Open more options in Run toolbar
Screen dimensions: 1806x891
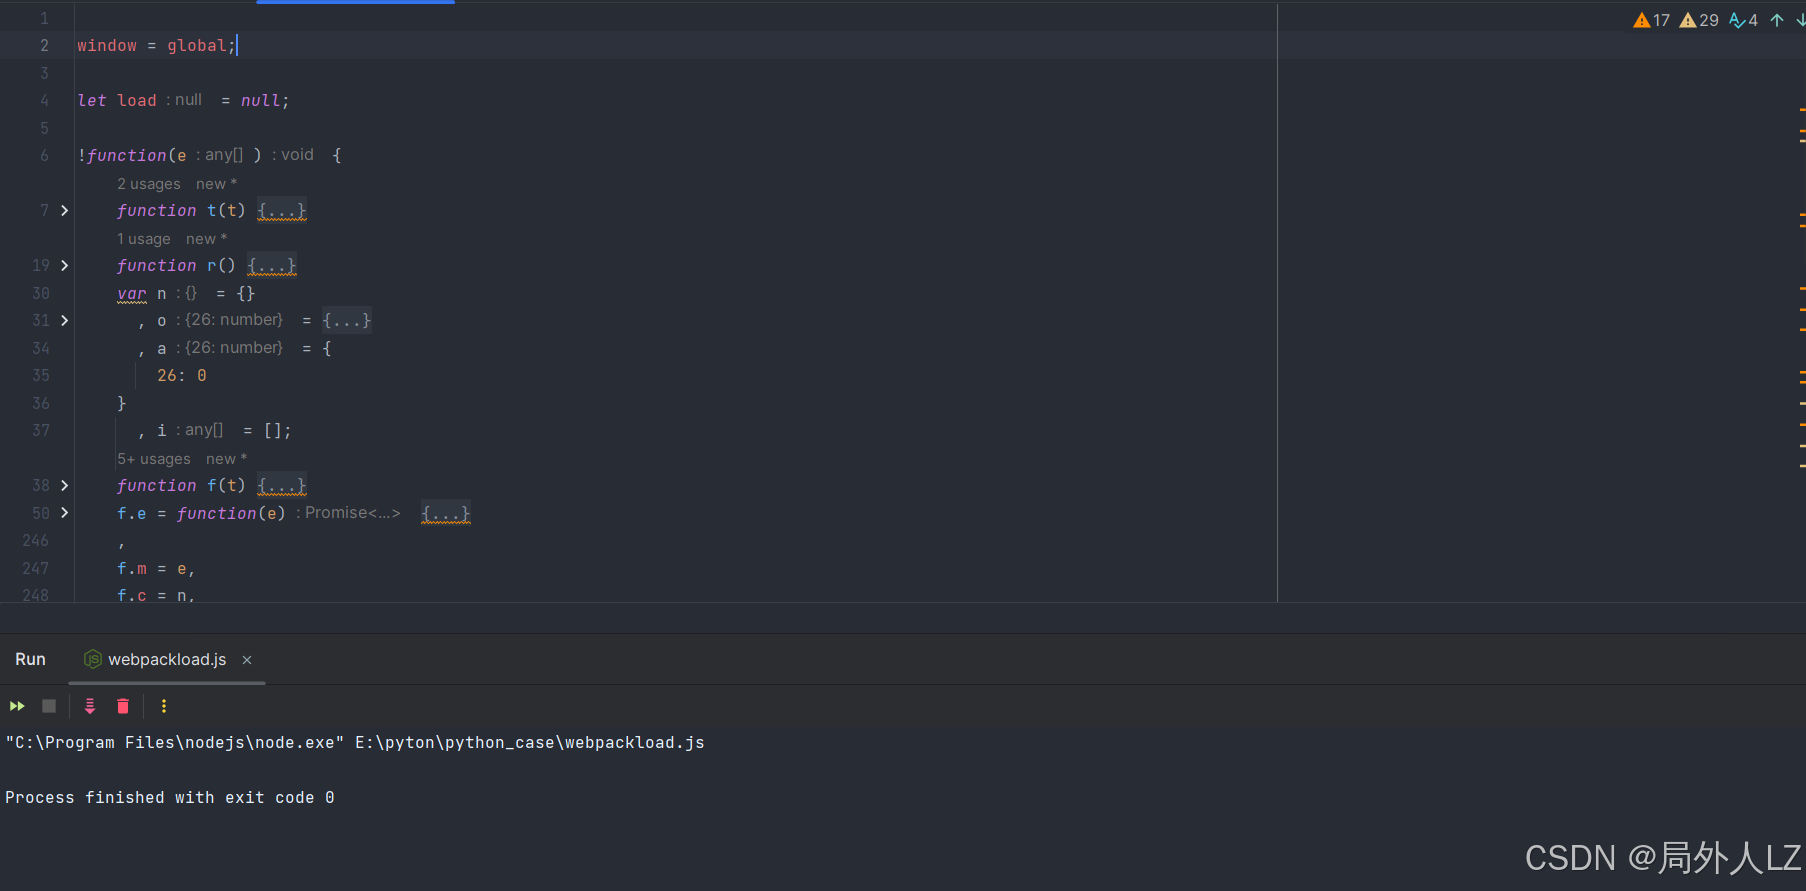point(164,706)
